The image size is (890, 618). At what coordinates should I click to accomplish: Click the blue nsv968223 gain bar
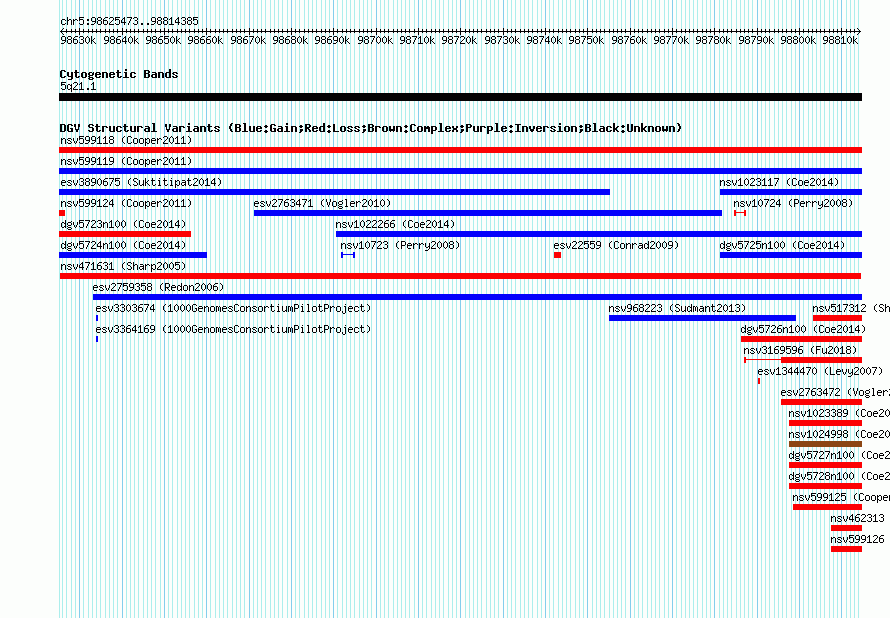(703, 318)
